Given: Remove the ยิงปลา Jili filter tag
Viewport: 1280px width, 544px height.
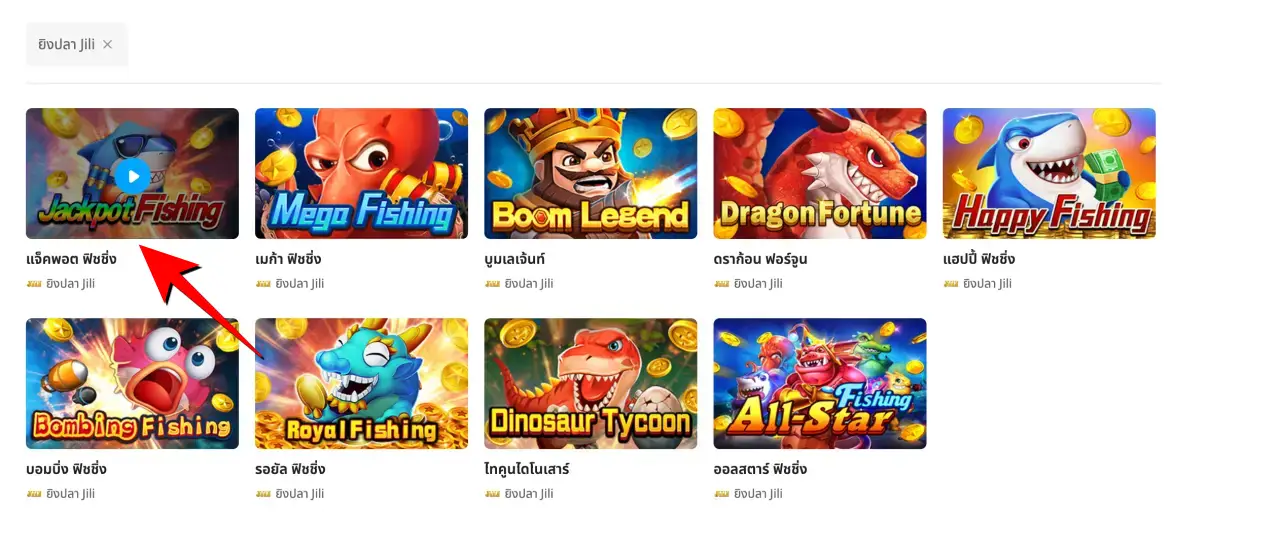Looking at the screenshot, I should (x=108, y=45).
